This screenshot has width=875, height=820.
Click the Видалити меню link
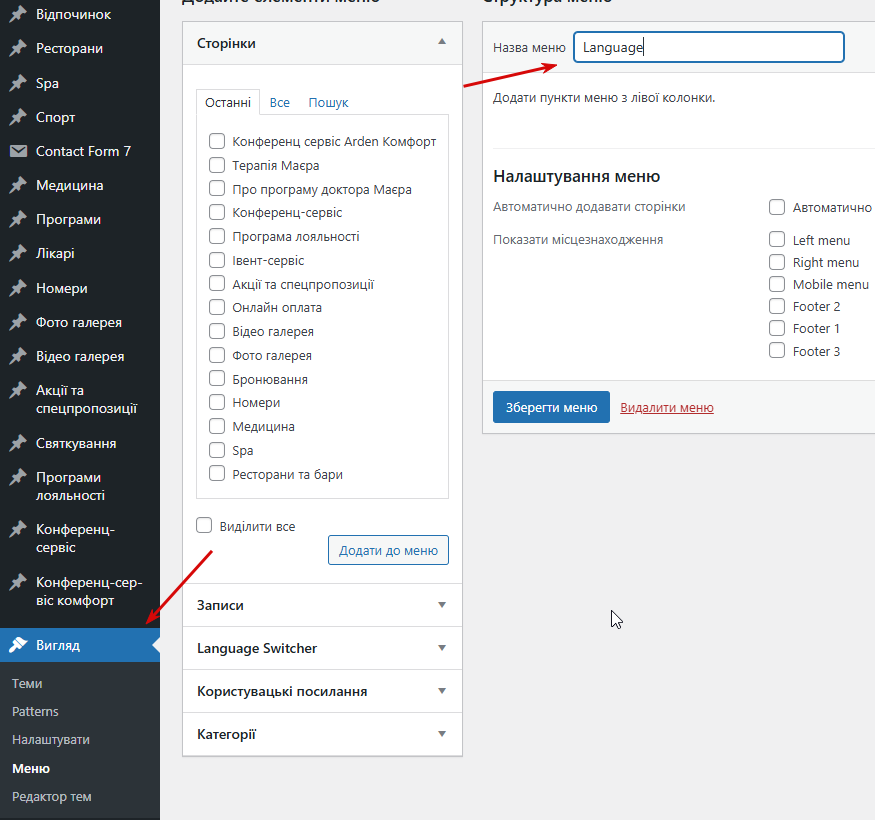[x=667, y=408]
